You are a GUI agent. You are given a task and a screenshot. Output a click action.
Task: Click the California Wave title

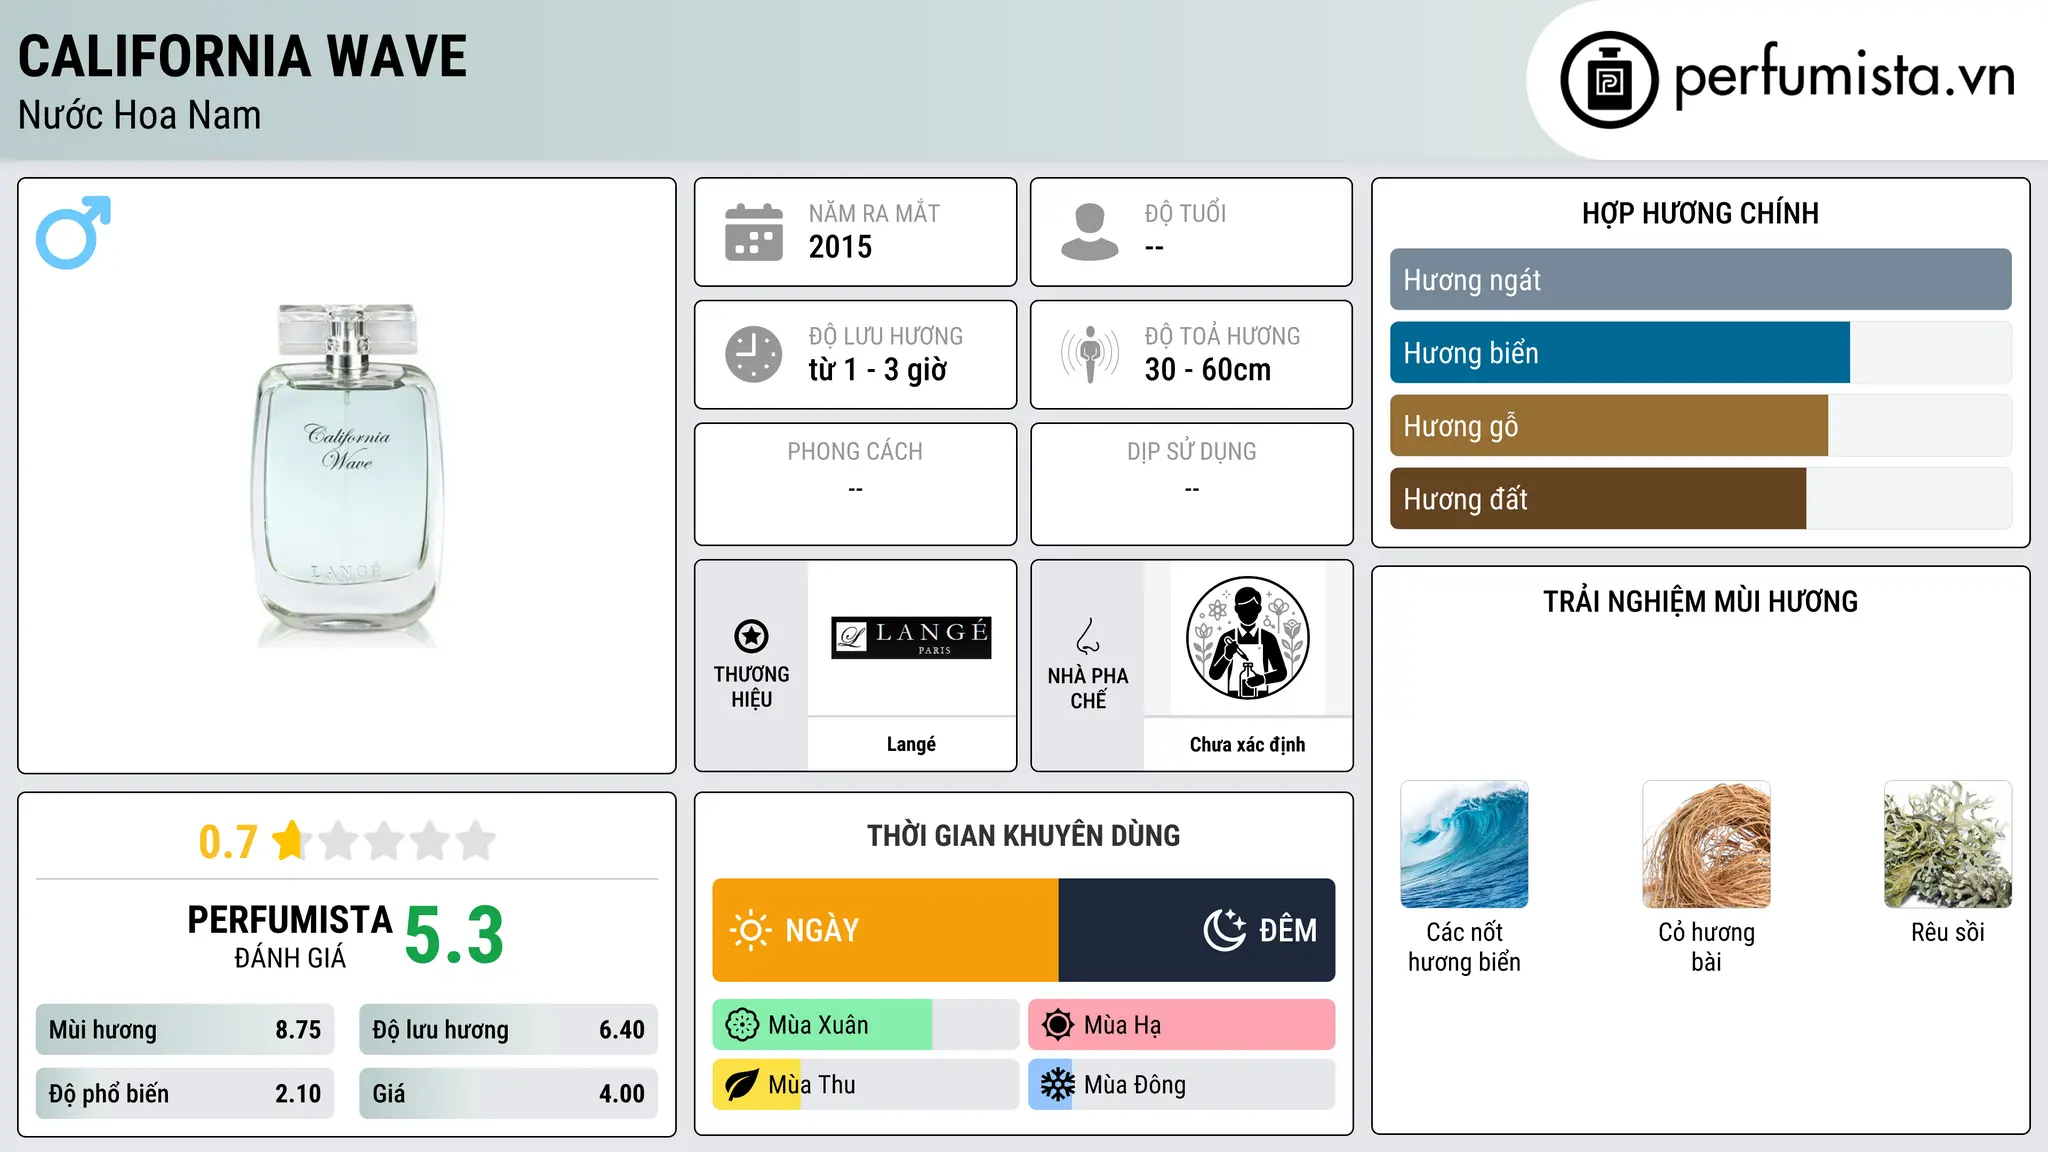243,56
